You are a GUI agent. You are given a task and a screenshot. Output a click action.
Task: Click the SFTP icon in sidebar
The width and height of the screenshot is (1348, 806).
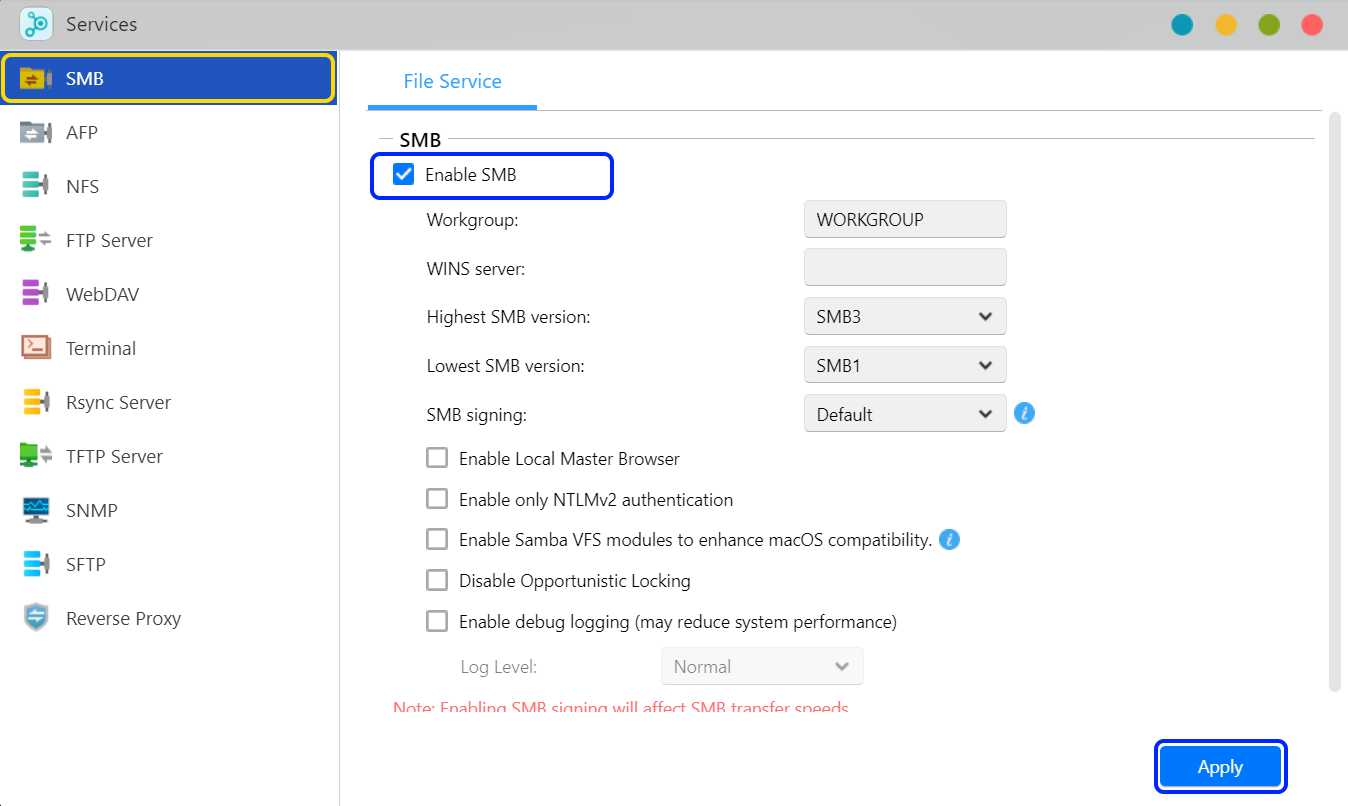36,564
